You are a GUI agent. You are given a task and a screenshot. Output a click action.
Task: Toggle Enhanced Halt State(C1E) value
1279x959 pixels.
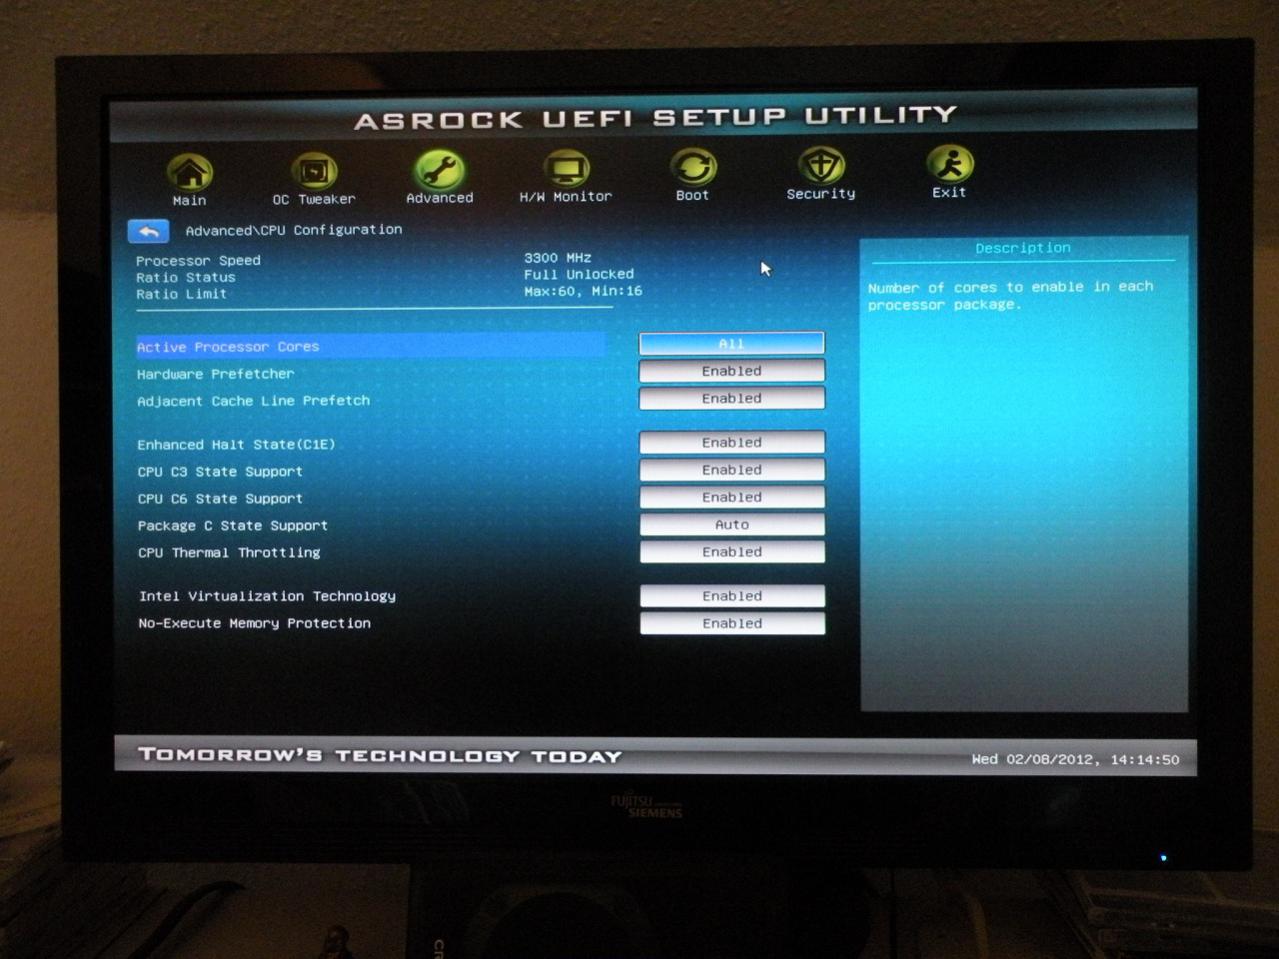(732, 442)
